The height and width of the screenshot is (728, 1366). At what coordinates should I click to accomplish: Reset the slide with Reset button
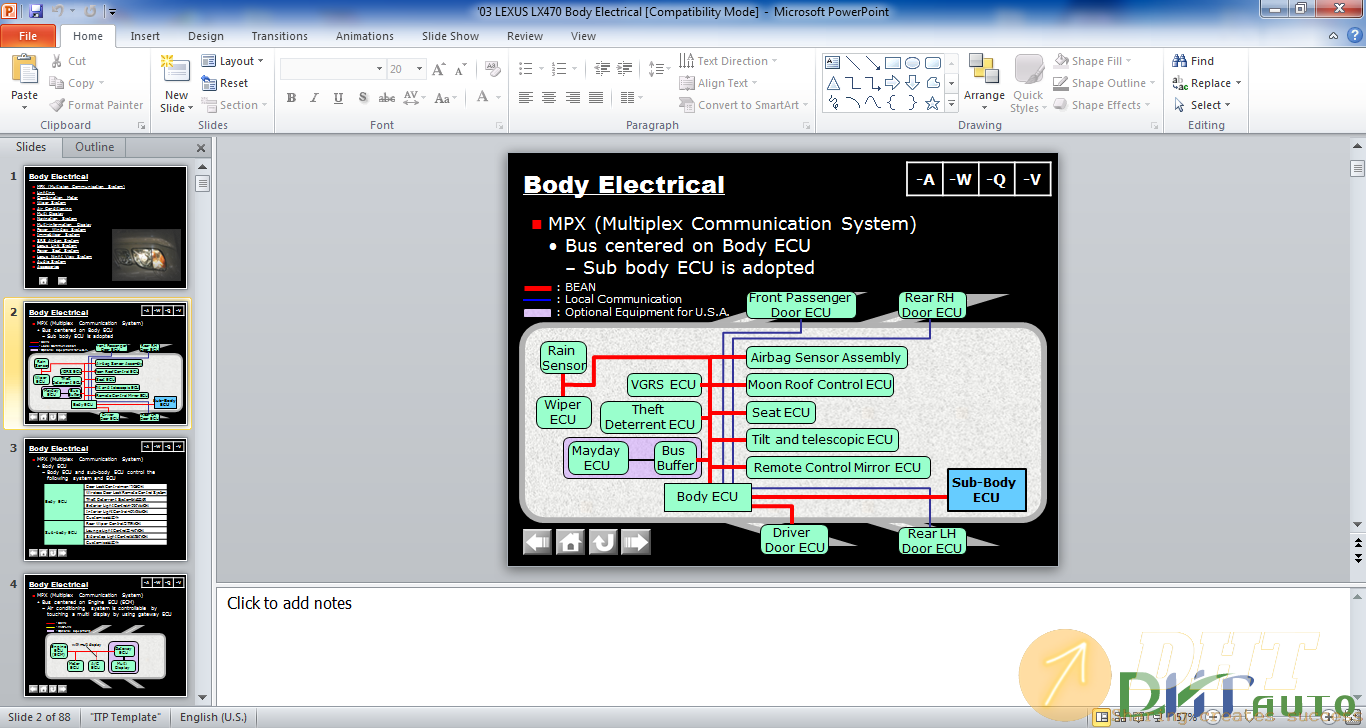coord(225,83)
